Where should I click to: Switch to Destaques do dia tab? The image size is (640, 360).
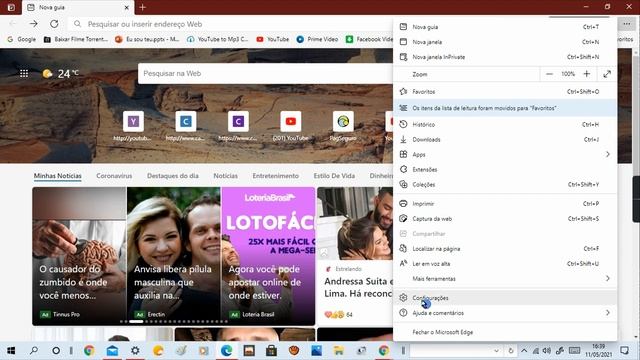pyautogui.click(x=173, y=176)
